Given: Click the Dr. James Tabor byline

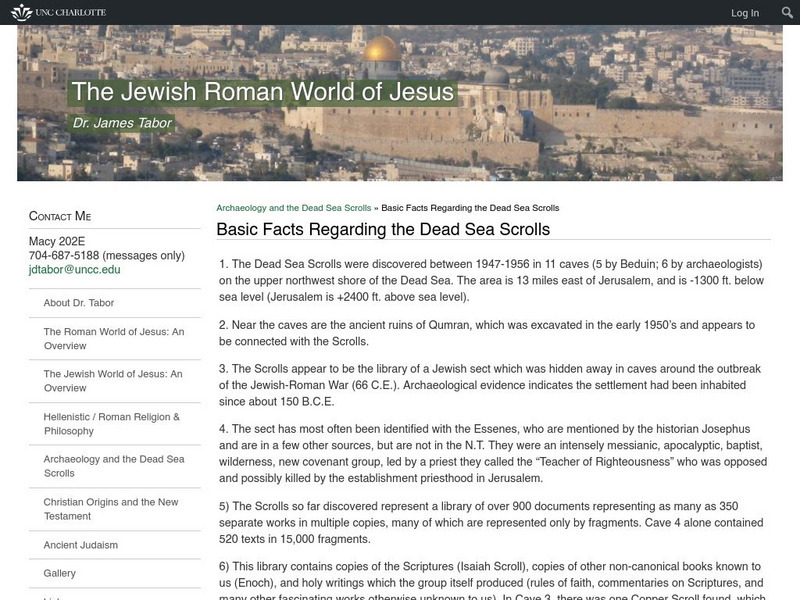Looking at the screenshot, I should (x=120, y=123).
